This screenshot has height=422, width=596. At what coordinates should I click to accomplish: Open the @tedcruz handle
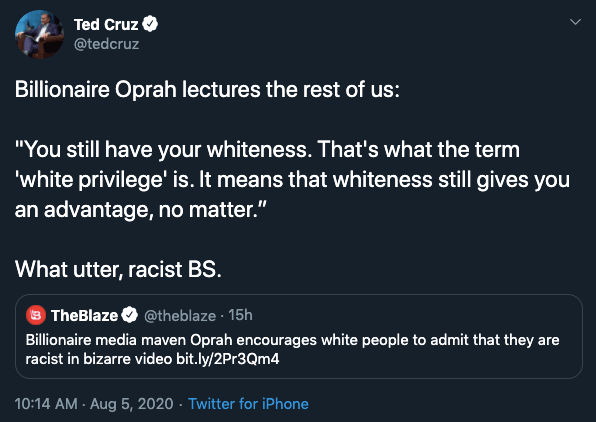[x=106, y=44]
